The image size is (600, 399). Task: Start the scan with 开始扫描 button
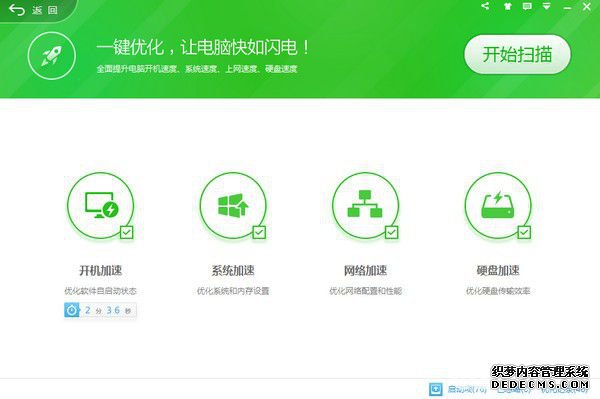point(517,54)
